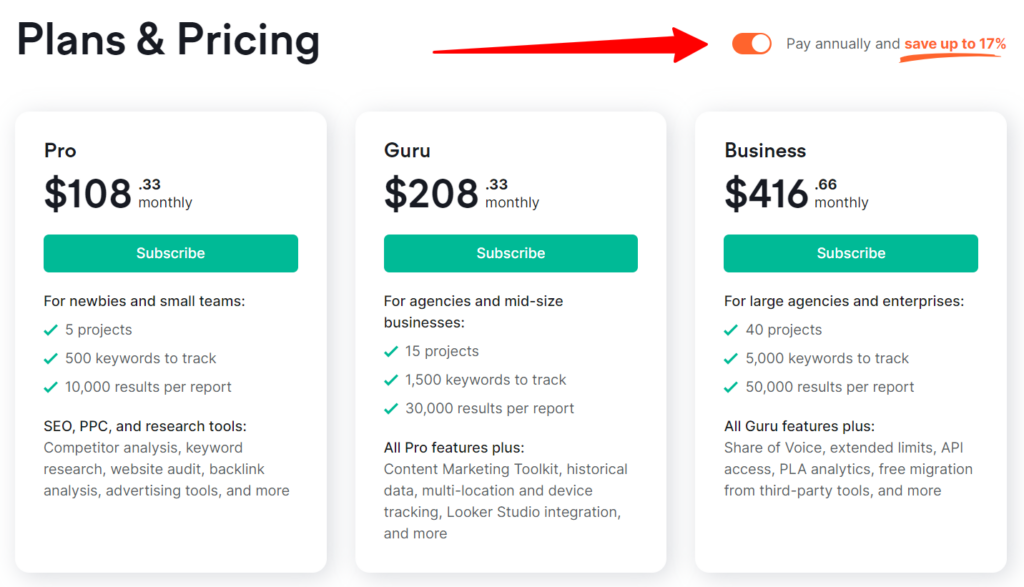Click the Plans & Pricing heading

pyautogui.click(x=168, y=40)
